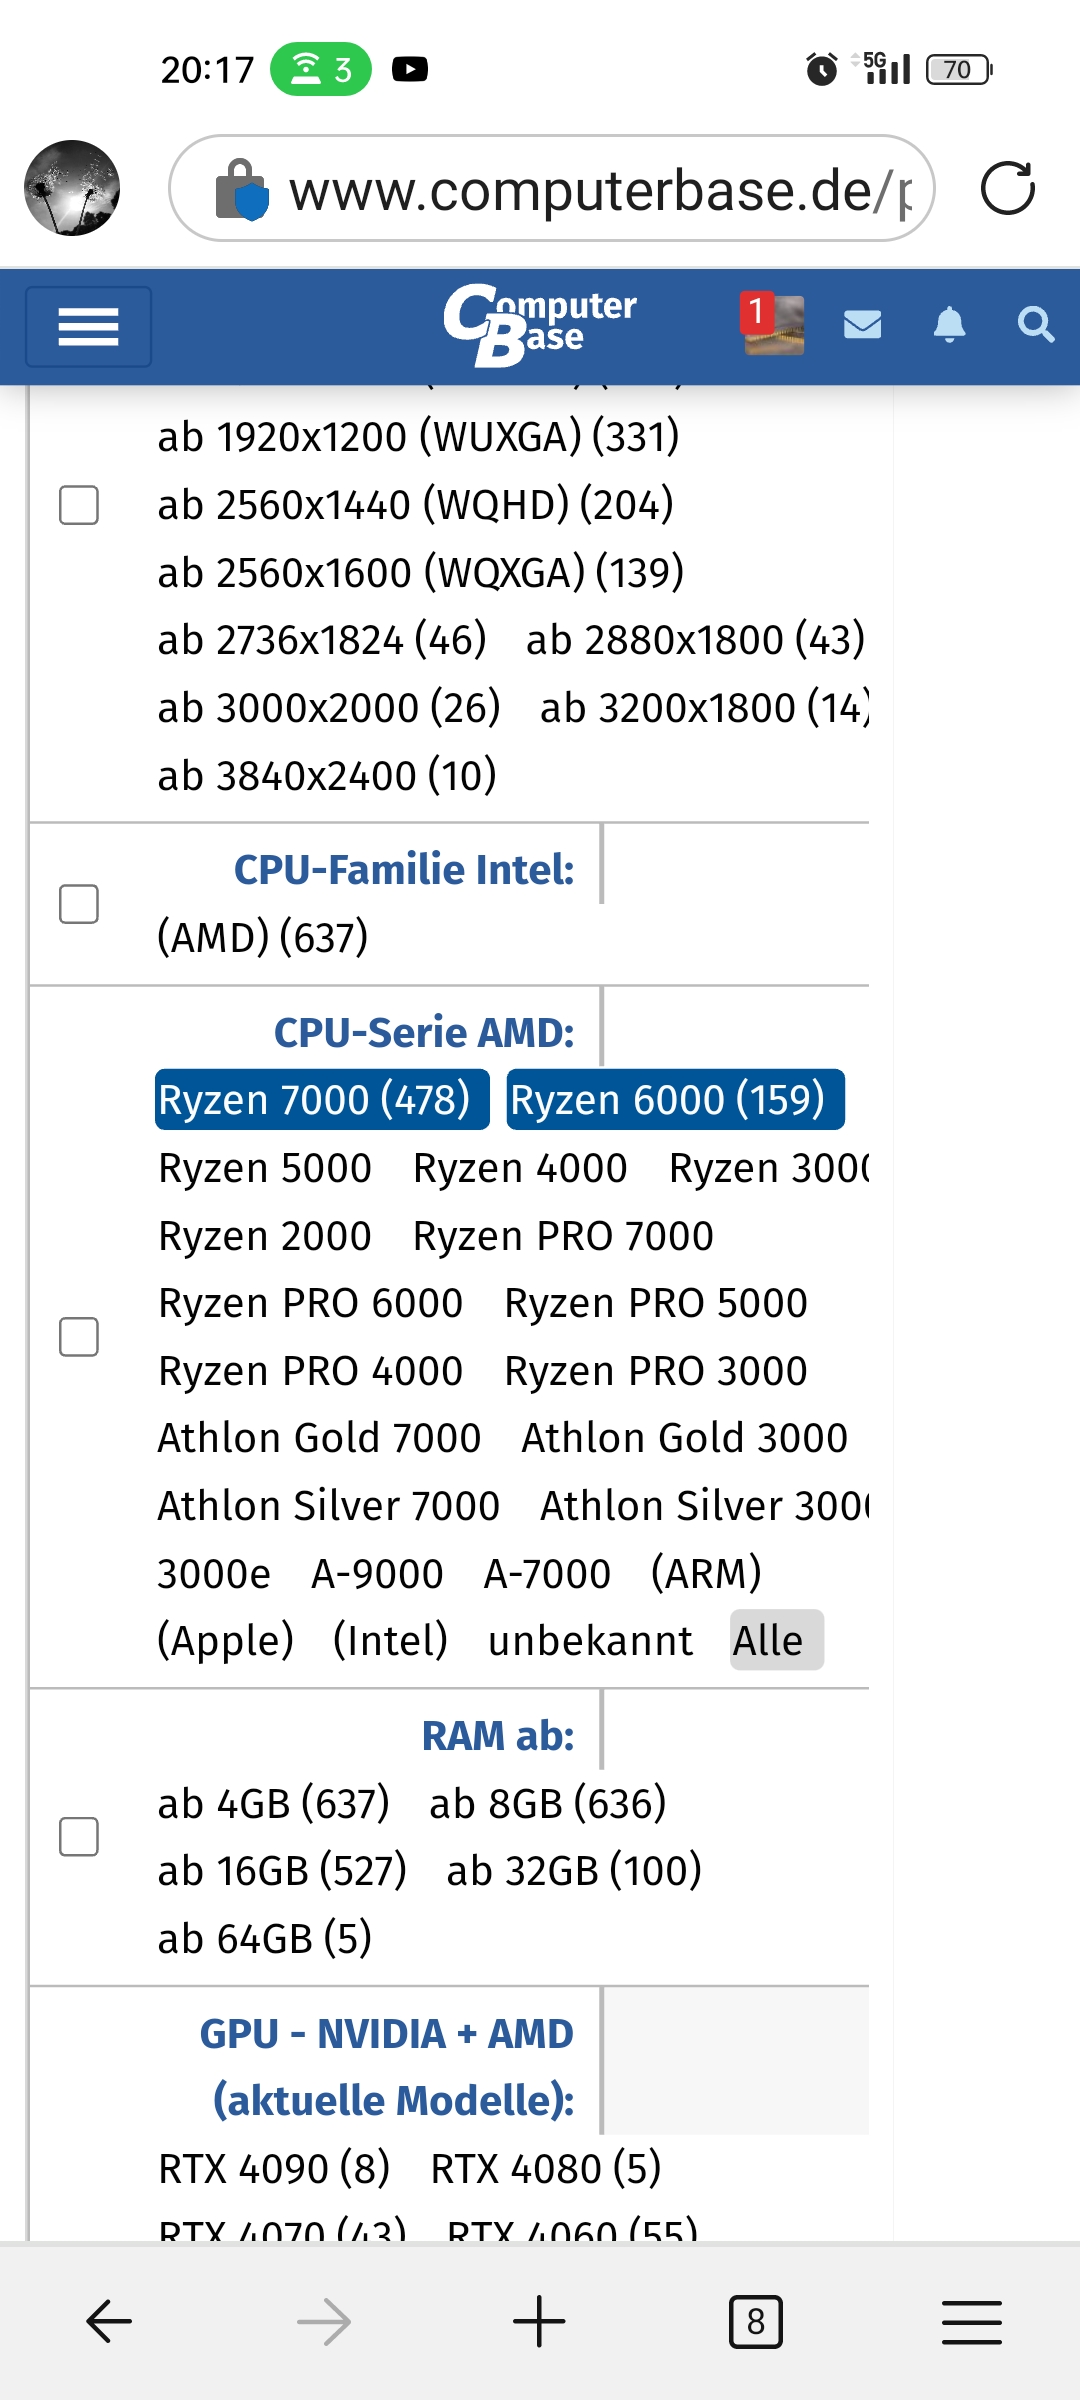Tick the RAM ab checkbox
1080x2400 pixels.
[x=79, y=1837]
